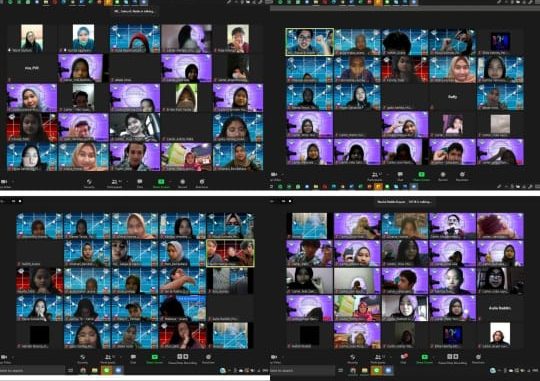Expand the Share Screen caret in the top-left meeting
Image resolution: width=540 pixels, height=381 pixels.
point(169,181)
